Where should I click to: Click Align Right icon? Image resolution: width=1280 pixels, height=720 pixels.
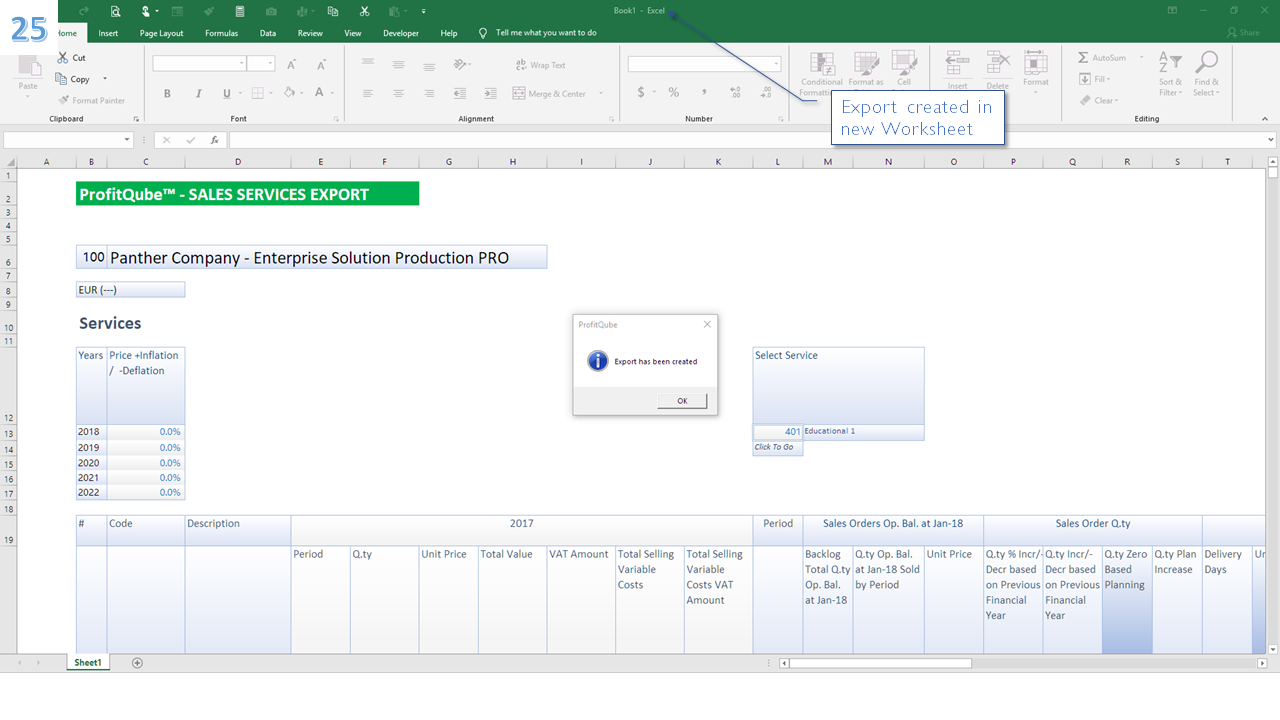tap(429, 93)
